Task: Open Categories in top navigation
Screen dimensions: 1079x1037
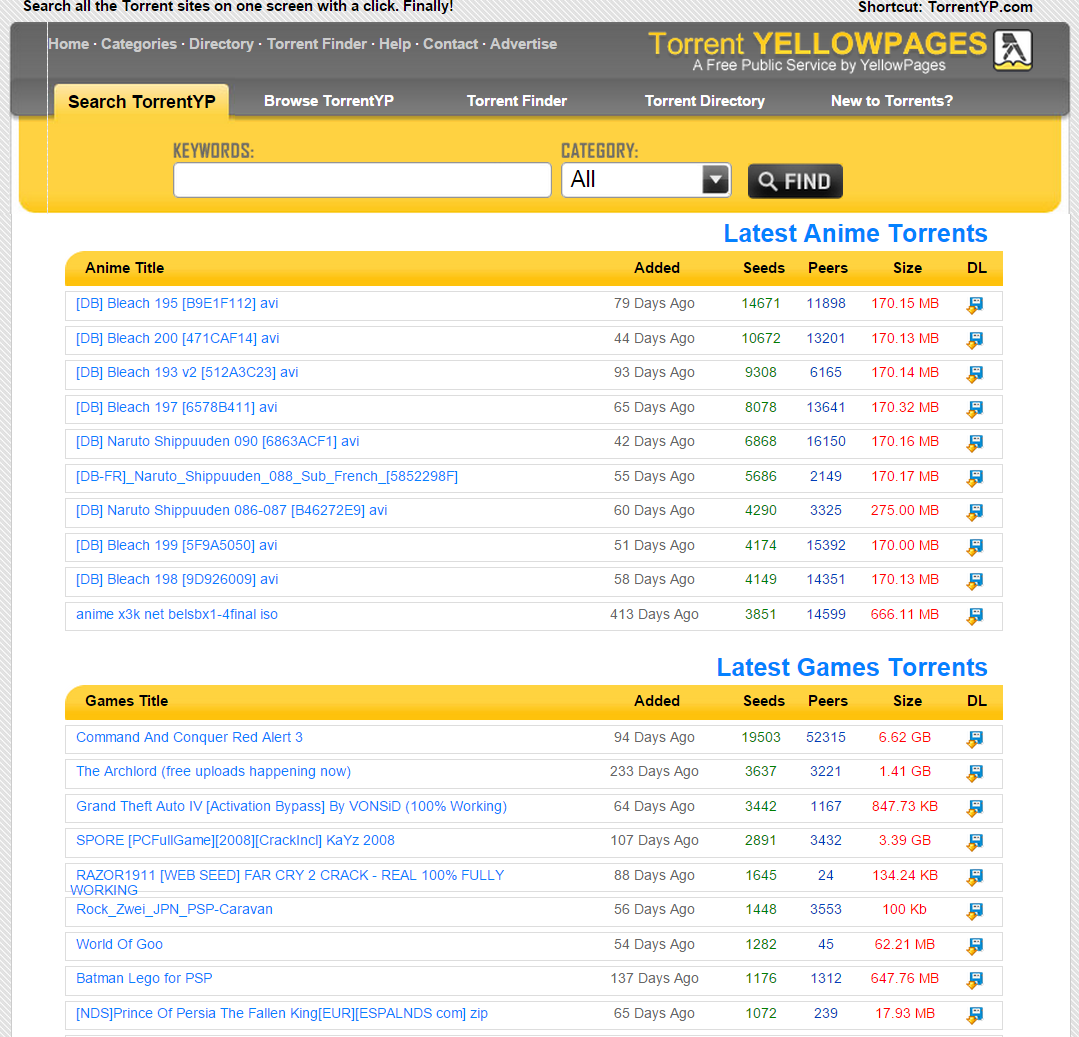Action: coord(139,44)
